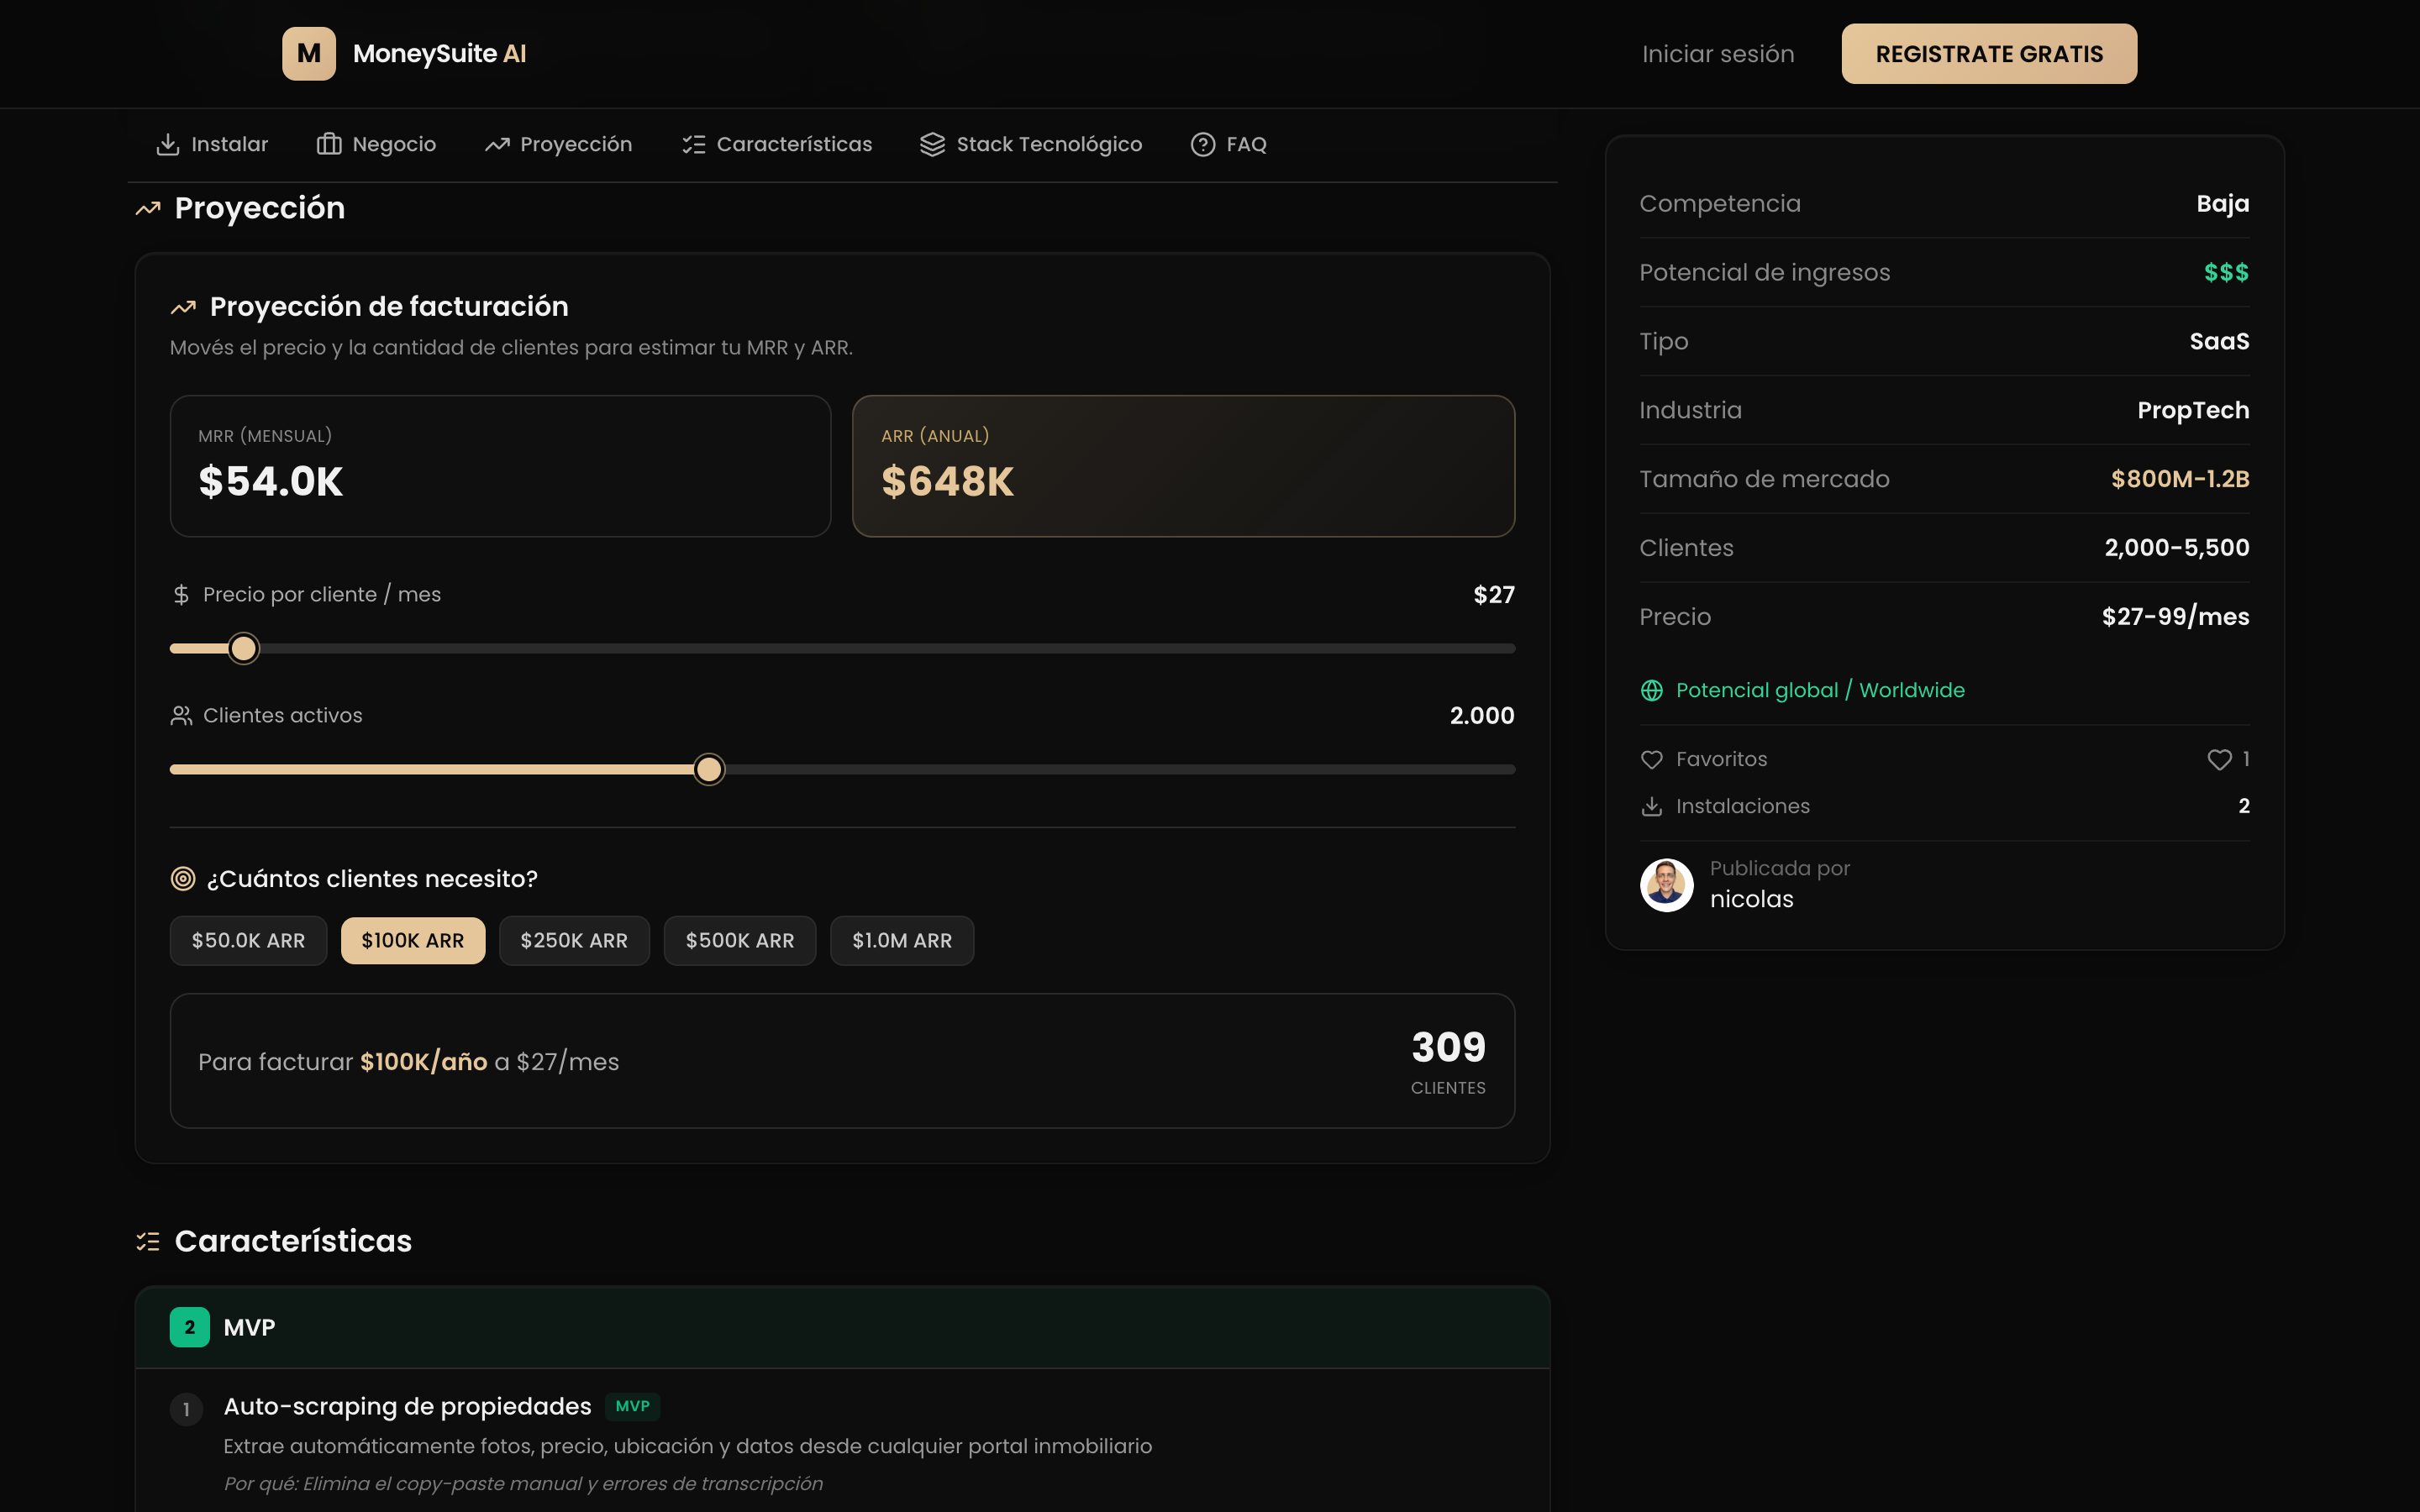The width and height of the screenshot is (2420, 1512).
Task: Click the Instalar download icon in nav
Action: 168,145
